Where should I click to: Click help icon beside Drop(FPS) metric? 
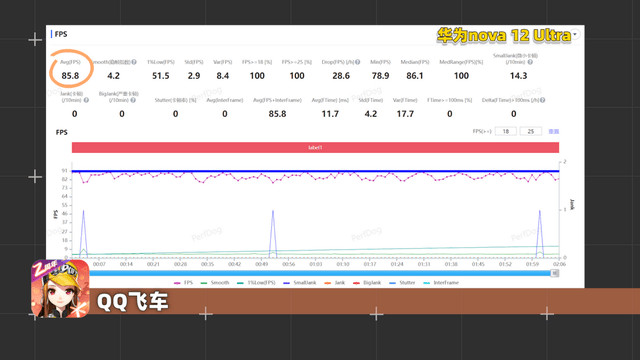point(357,62)
